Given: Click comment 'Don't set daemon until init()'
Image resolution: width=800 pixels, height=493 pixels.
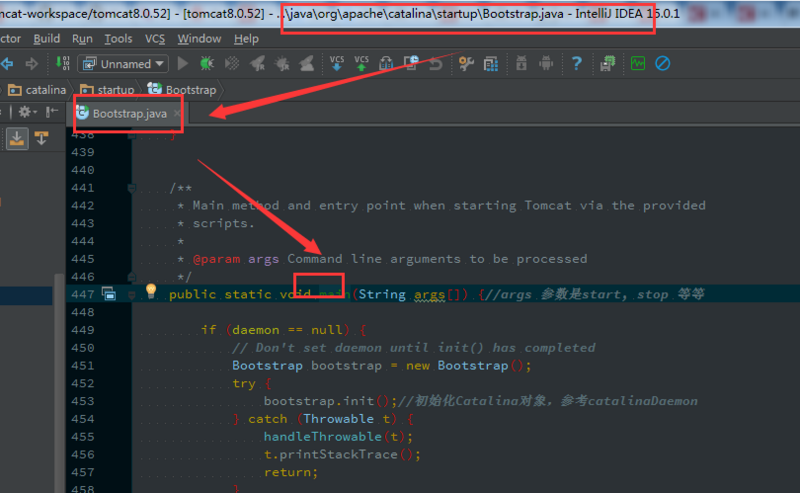Looking at the screenshot, I should (x=370, y=348).
